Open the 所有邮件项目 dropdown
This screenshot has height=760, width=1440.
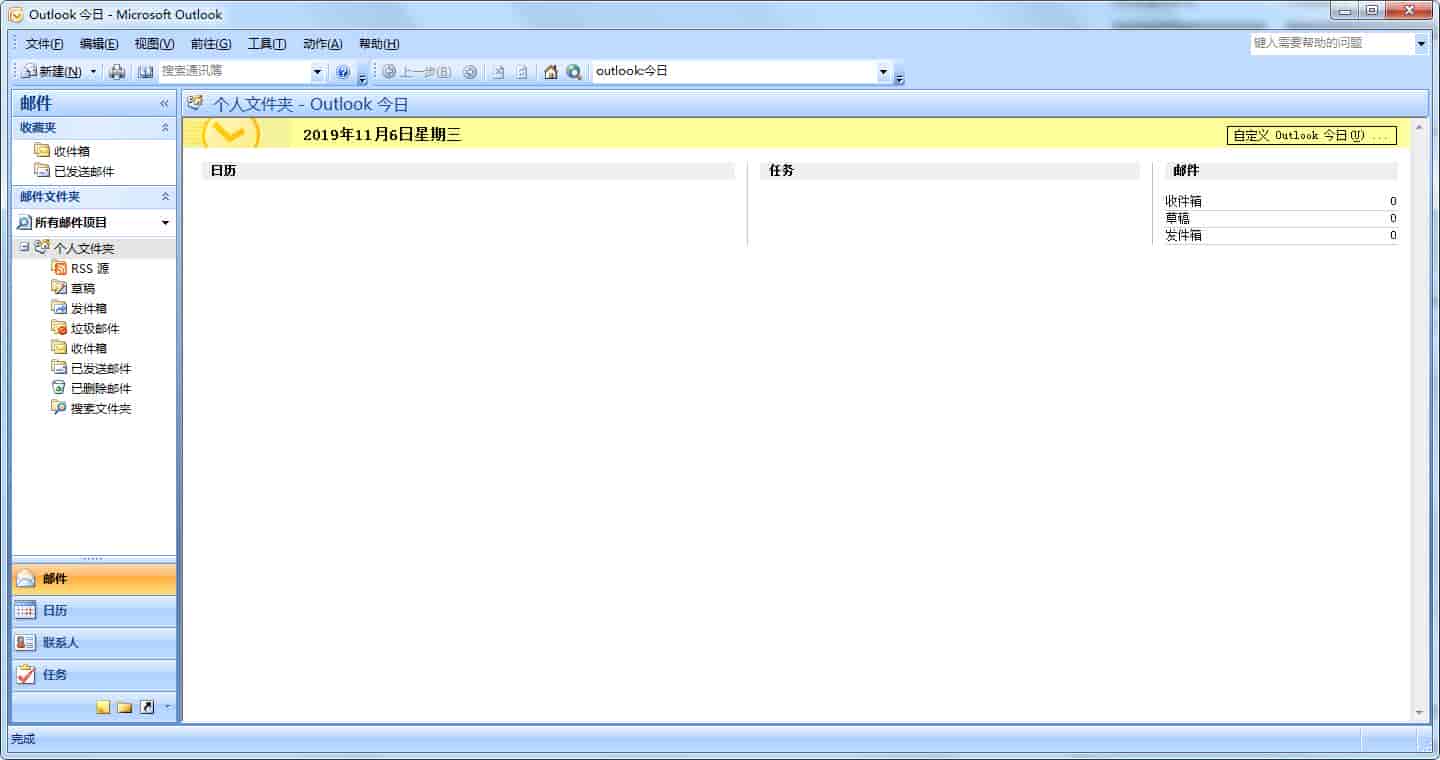[165, 223]
